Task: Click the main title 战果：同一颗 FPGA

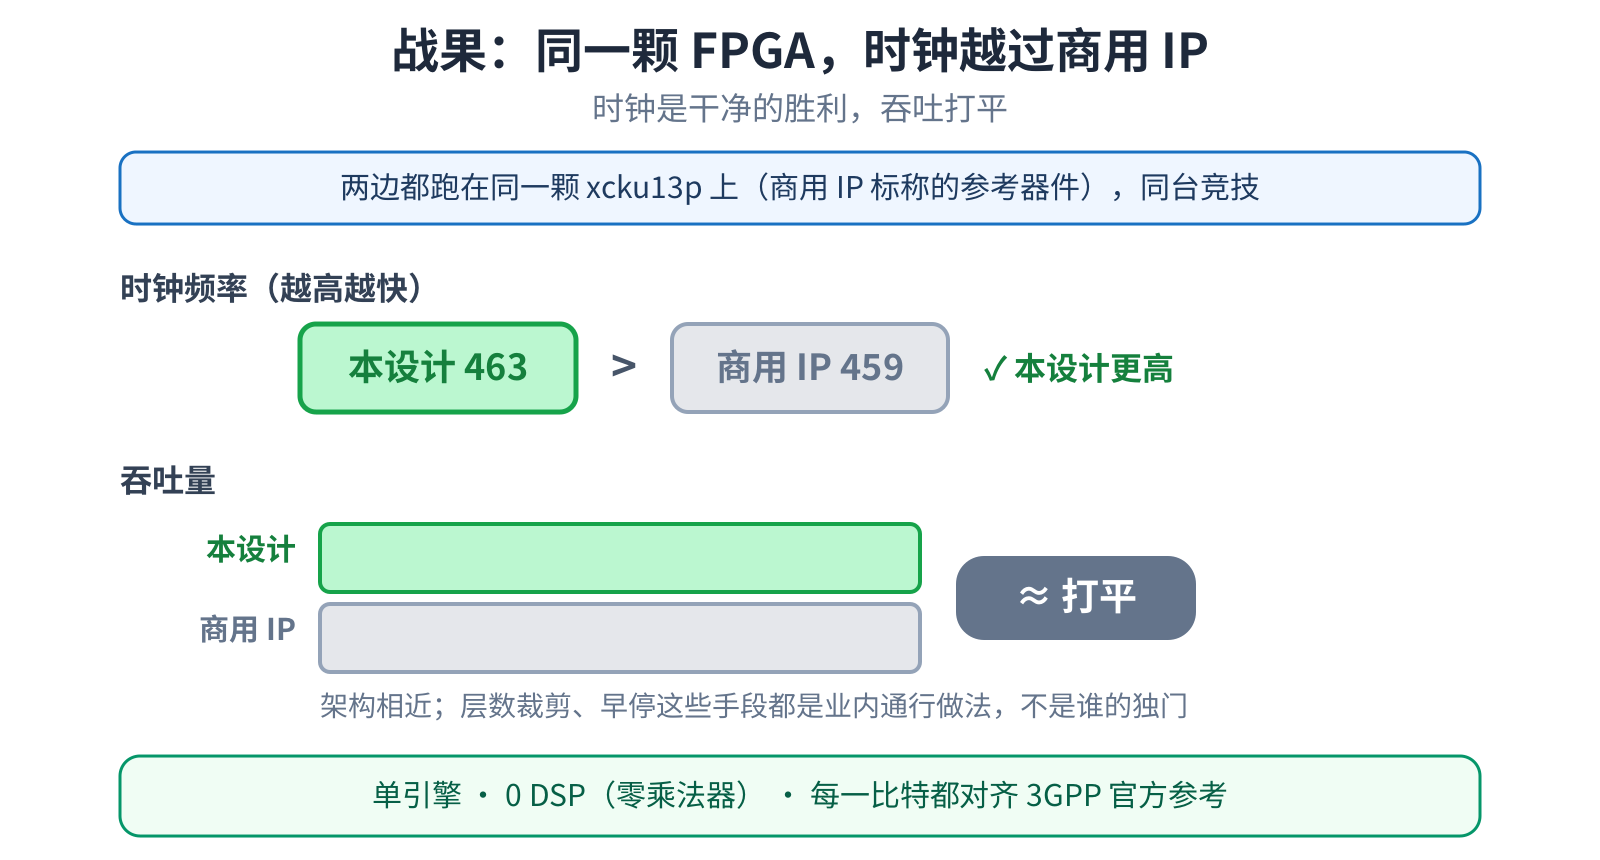Action: tap(800, 50)
